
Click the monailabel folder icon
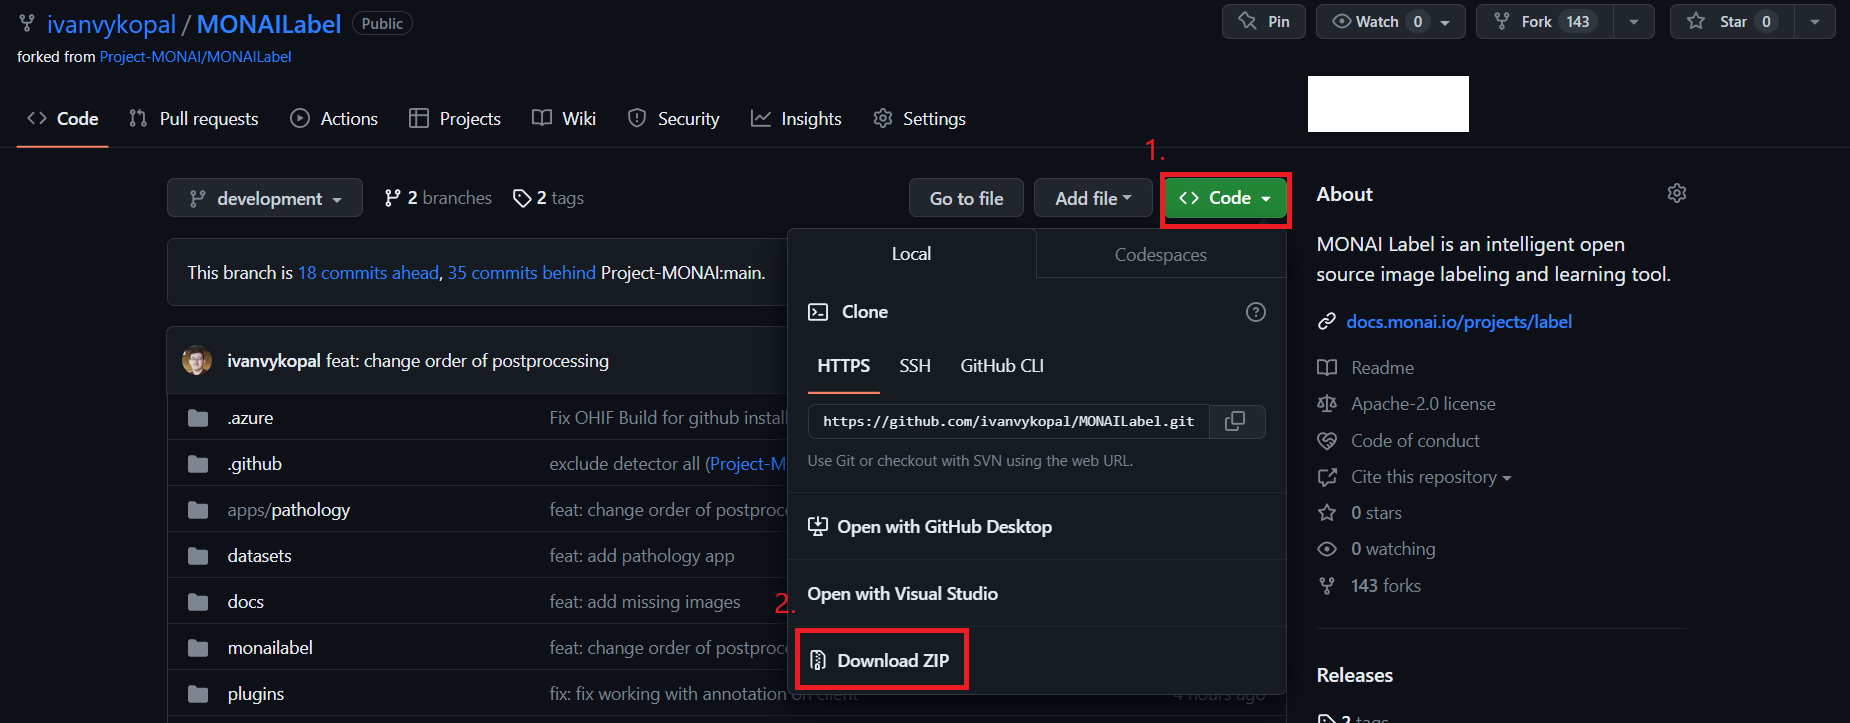(198, 648)
